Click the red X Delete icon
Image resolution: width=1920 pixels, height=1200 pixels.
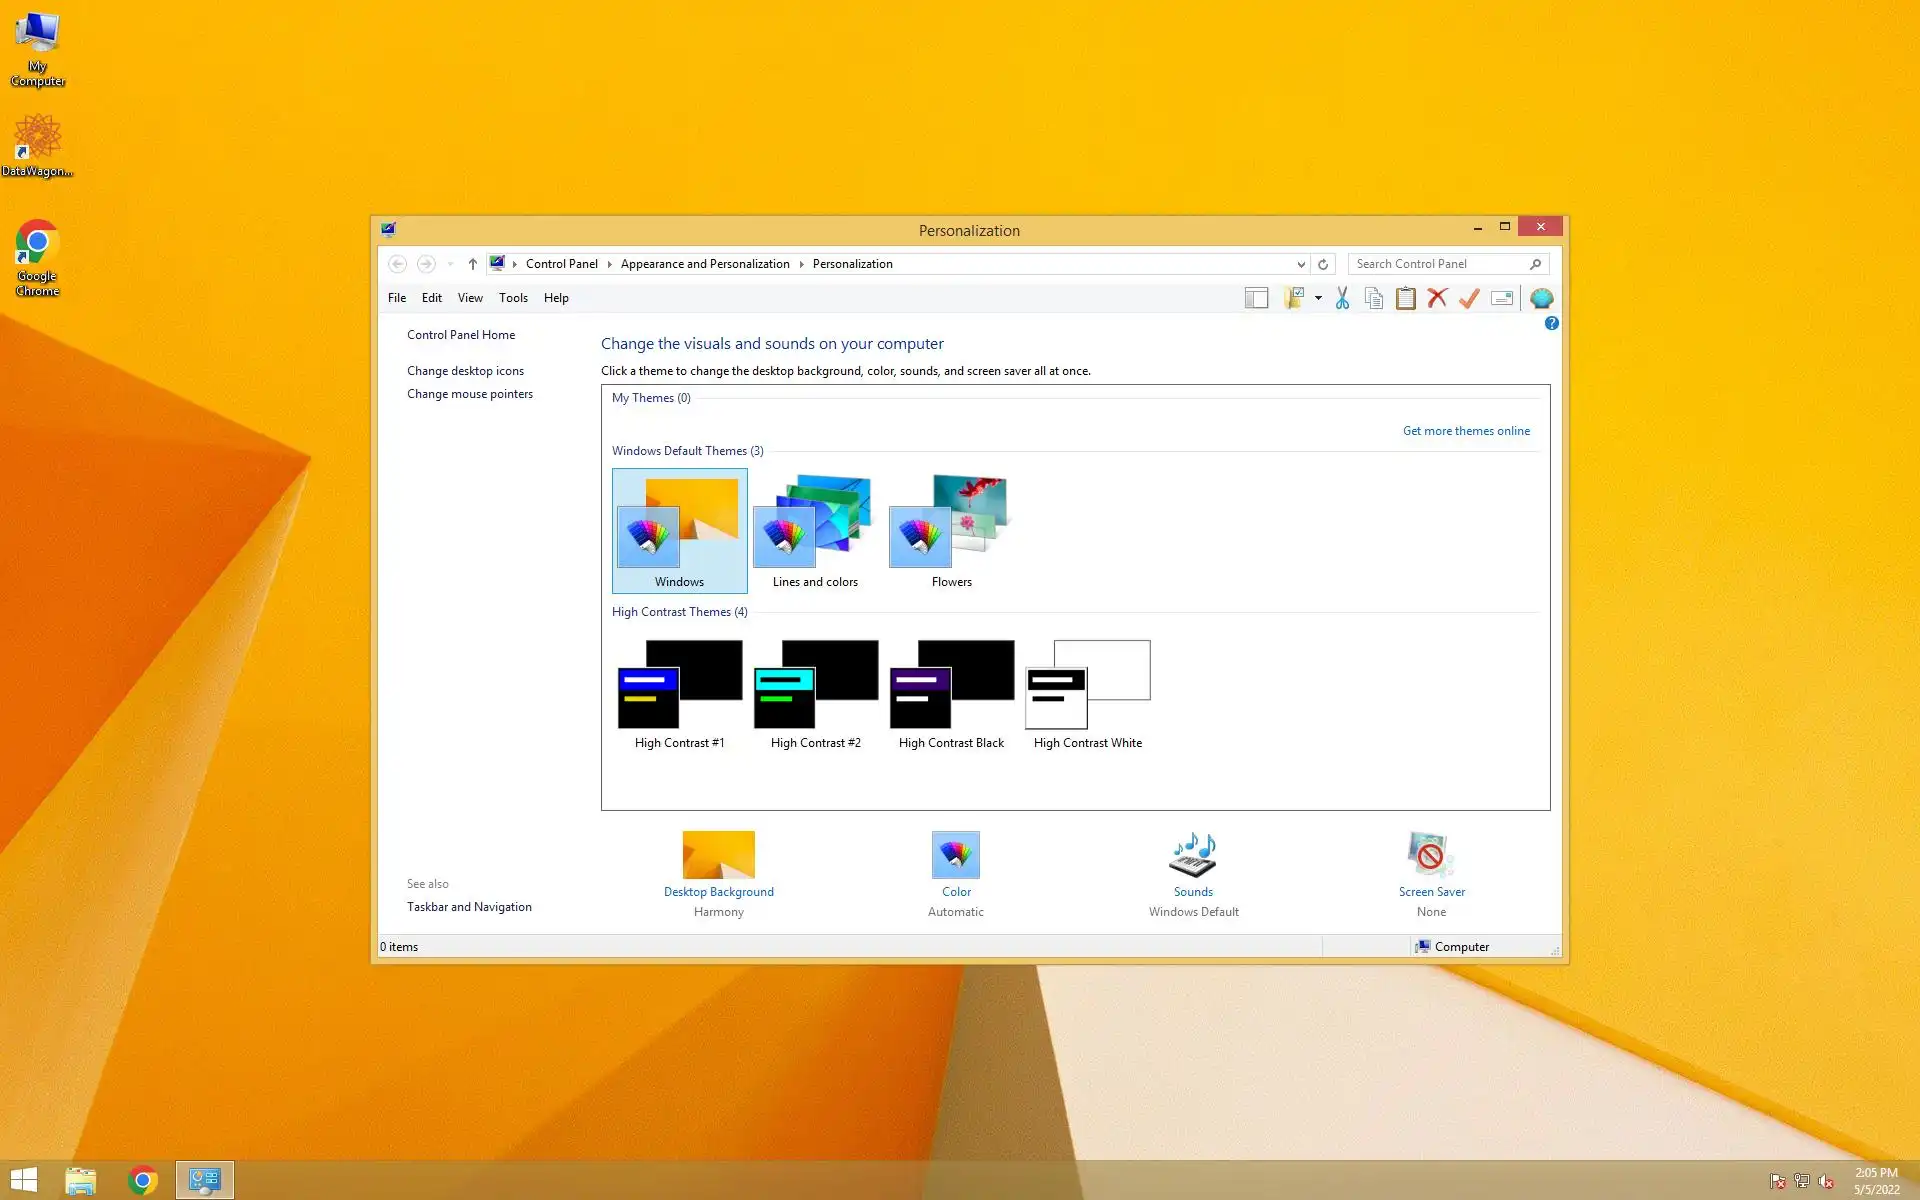pos(1437,298)
